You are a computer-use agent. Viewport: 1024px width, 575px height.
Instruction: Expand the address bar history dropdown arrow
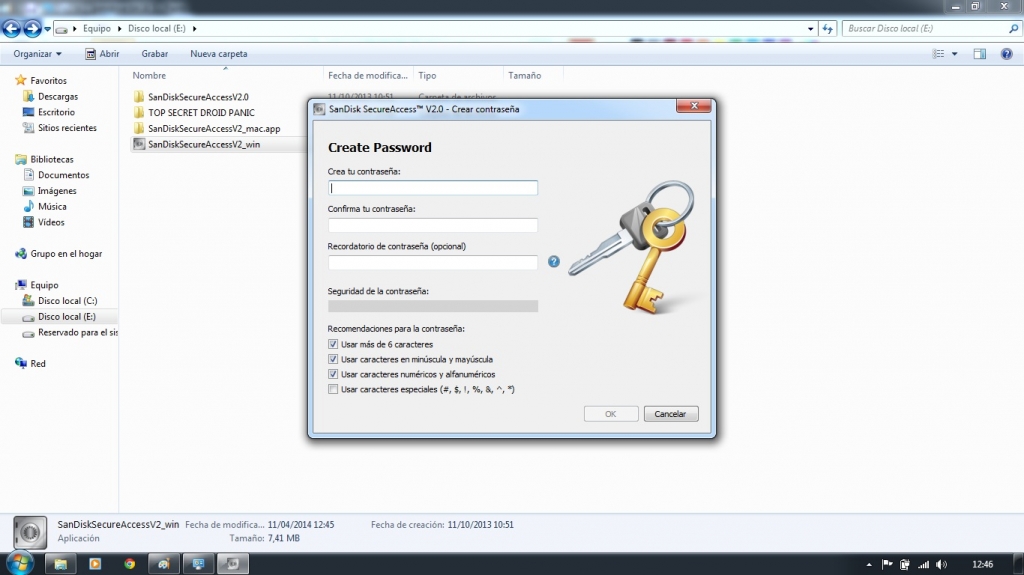pos(808,29)
